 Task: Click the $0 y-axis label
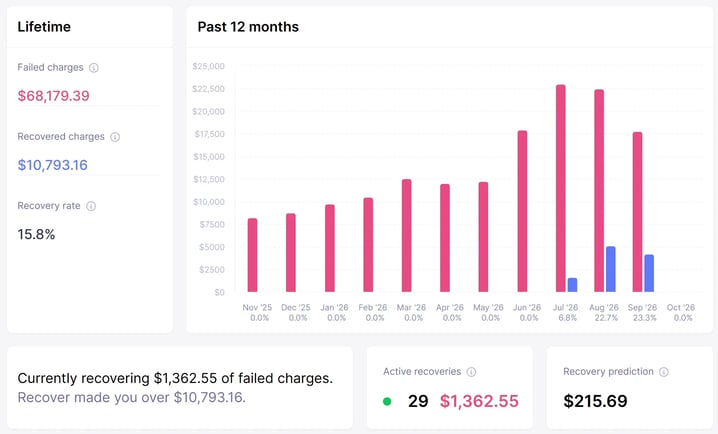[x=220, y=293]
